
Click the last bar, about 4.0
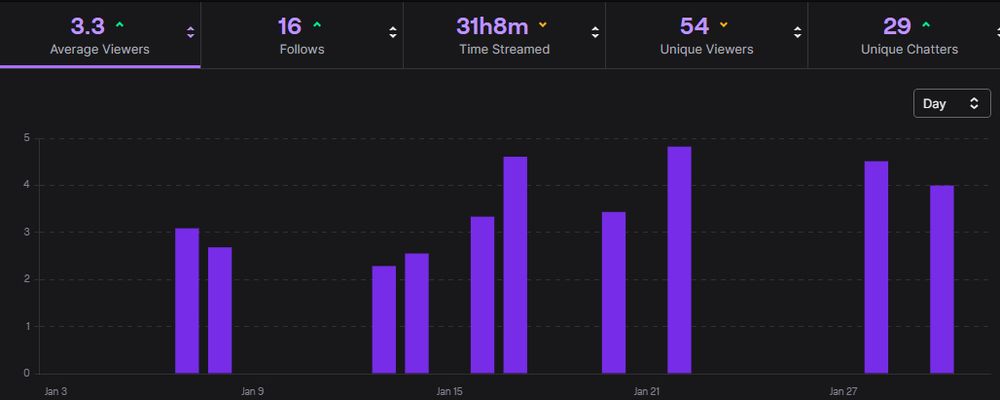pos(942,279)
